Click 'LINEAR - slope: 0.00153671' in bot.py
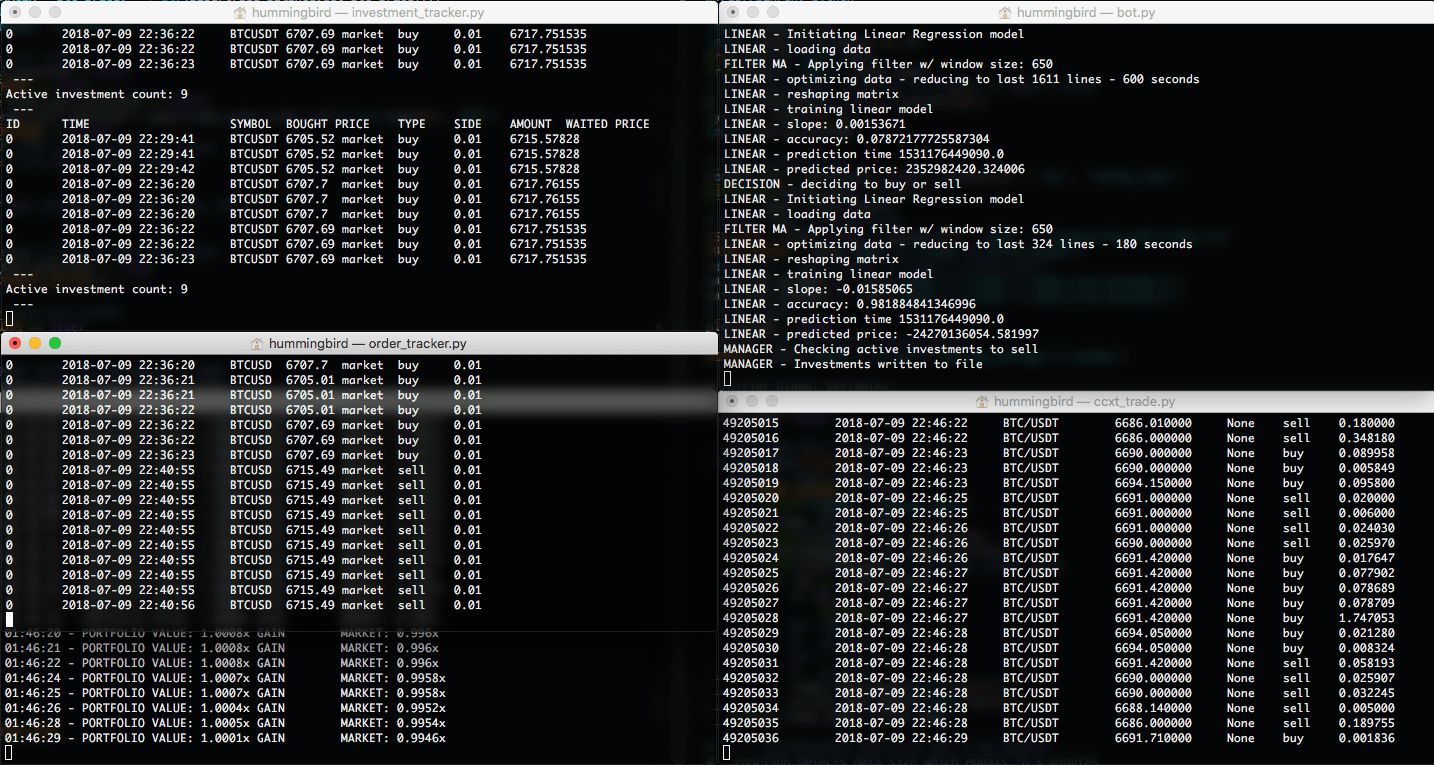The height and width of the screenshot is (765, 1434). click(x=814, y=124)
